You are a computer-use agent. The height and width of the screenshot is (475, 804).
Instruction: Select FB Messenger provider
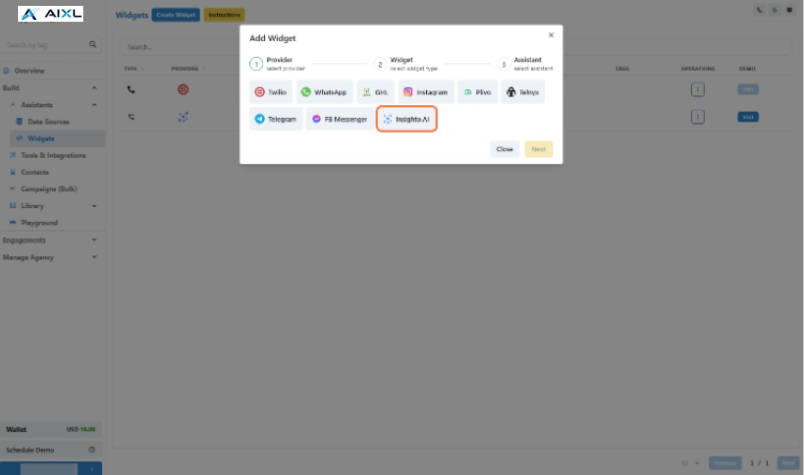[340, 119]
